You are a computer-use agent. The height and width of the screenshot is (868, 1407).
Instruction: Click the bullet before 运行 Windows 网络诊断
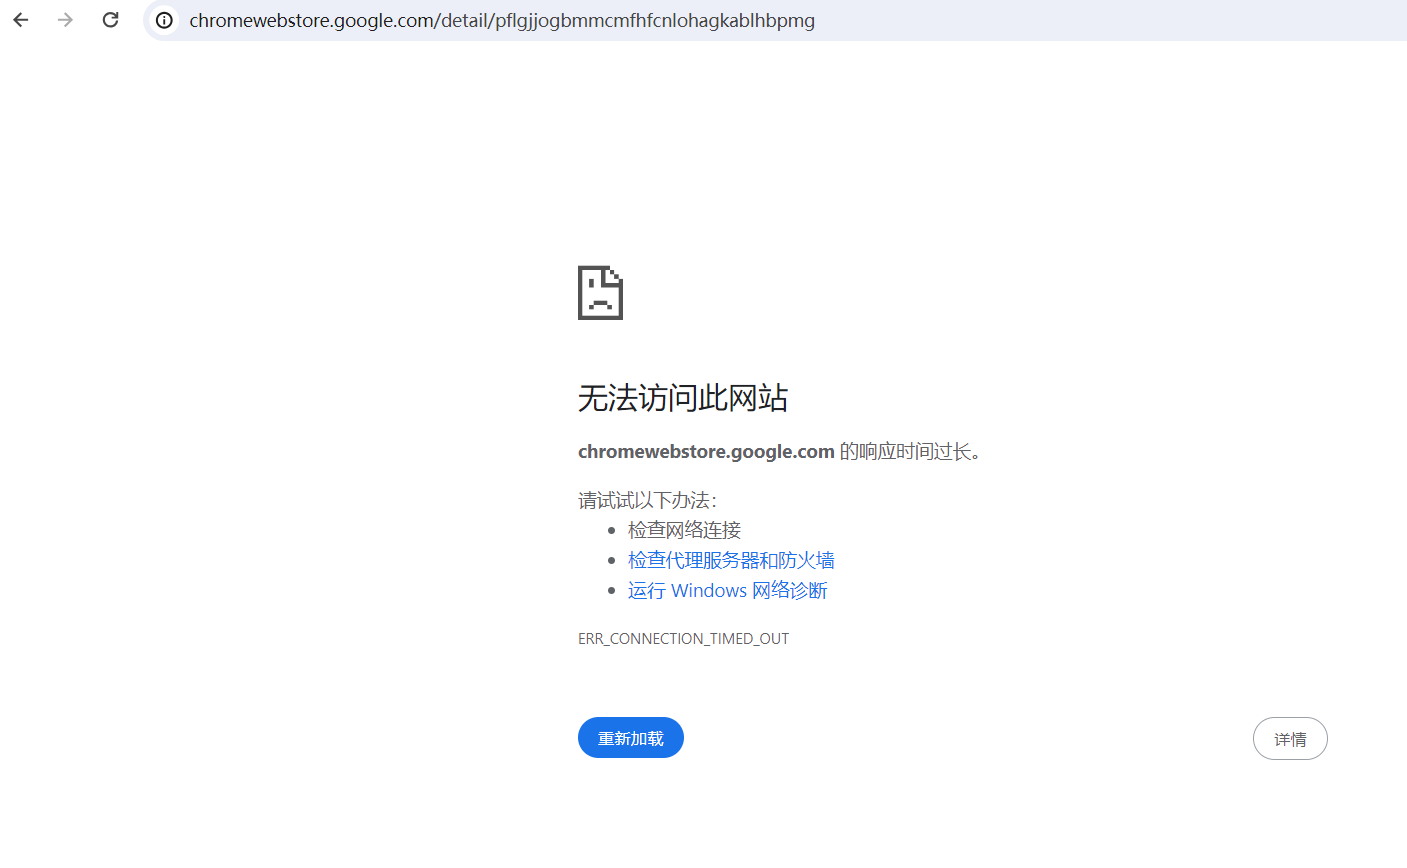[612, 590]
